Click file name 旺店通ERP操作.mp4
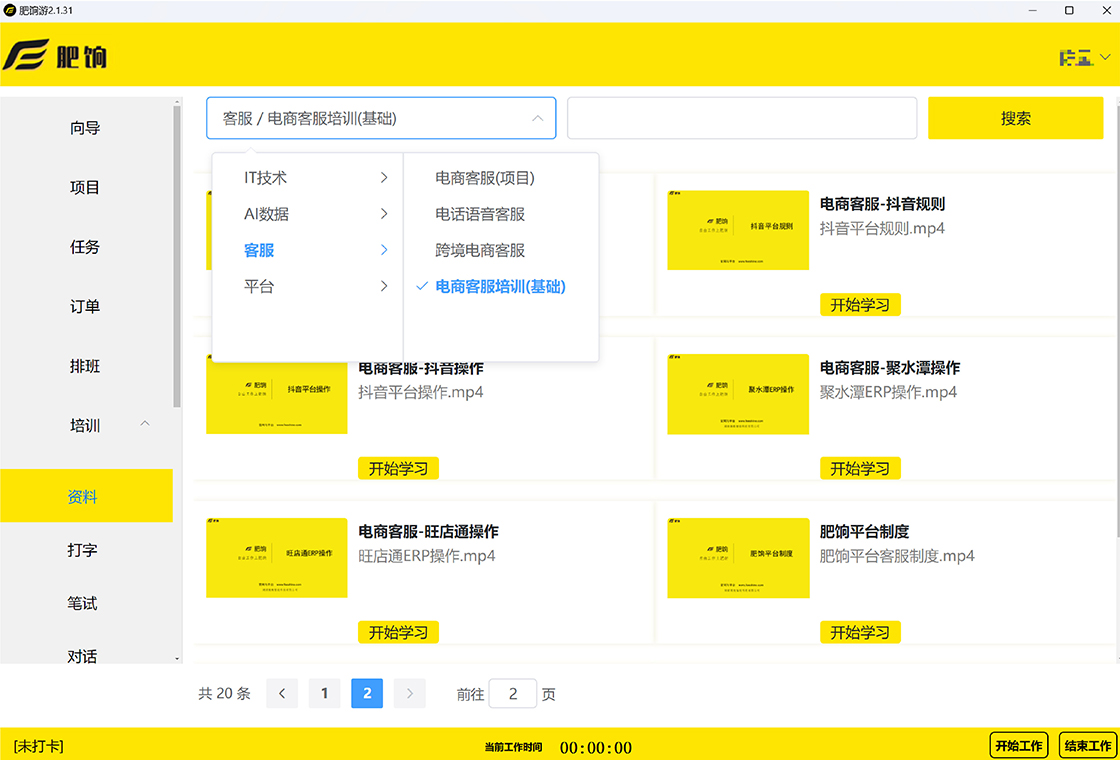Viewport: 1120px width, 760px height. (x=426, y=556)
